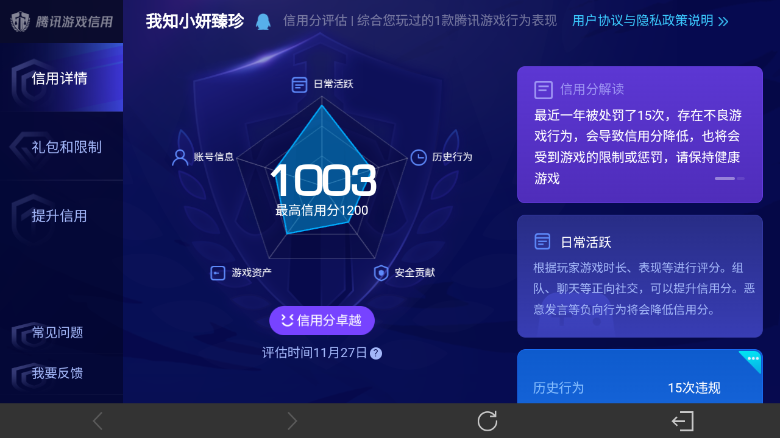This screenshot has width=780, height=439.
Task: Click the 账号信息 radar label
Action: pyautogui.click(x=213, y=157)
